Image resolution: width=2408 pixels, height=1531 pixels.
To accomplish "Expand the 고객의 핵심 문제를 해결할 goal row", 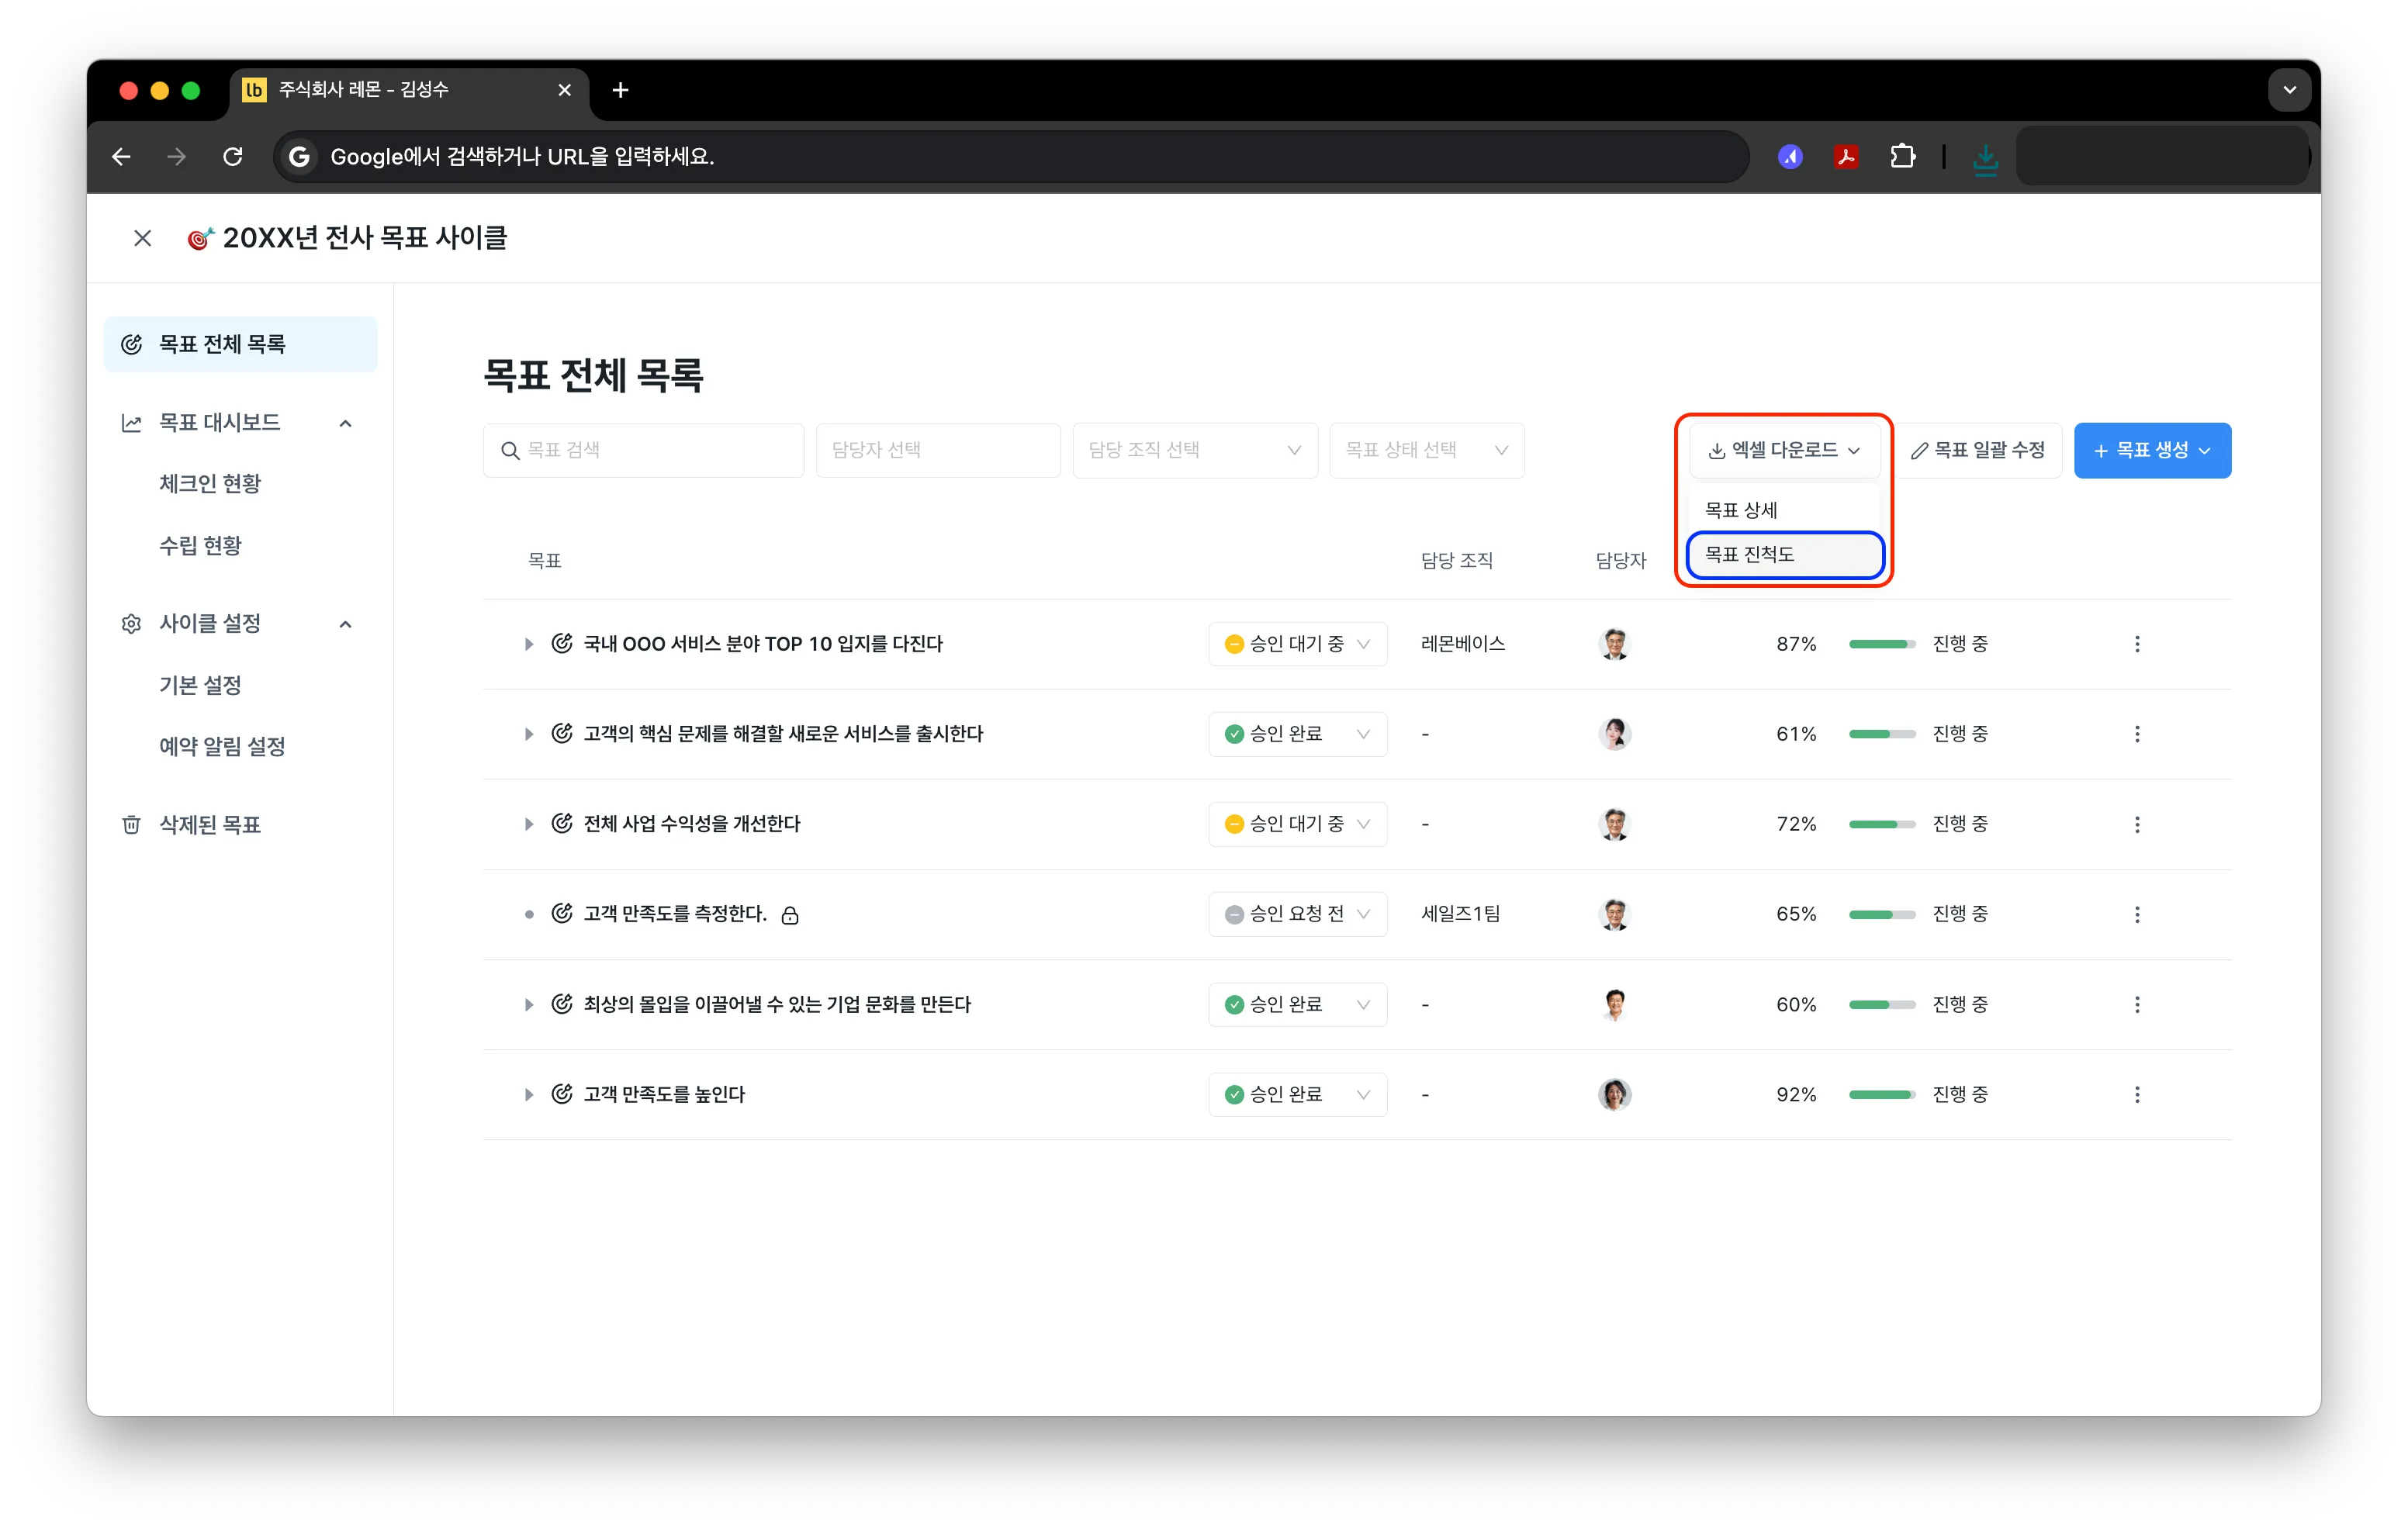I will tap(528, 734).
